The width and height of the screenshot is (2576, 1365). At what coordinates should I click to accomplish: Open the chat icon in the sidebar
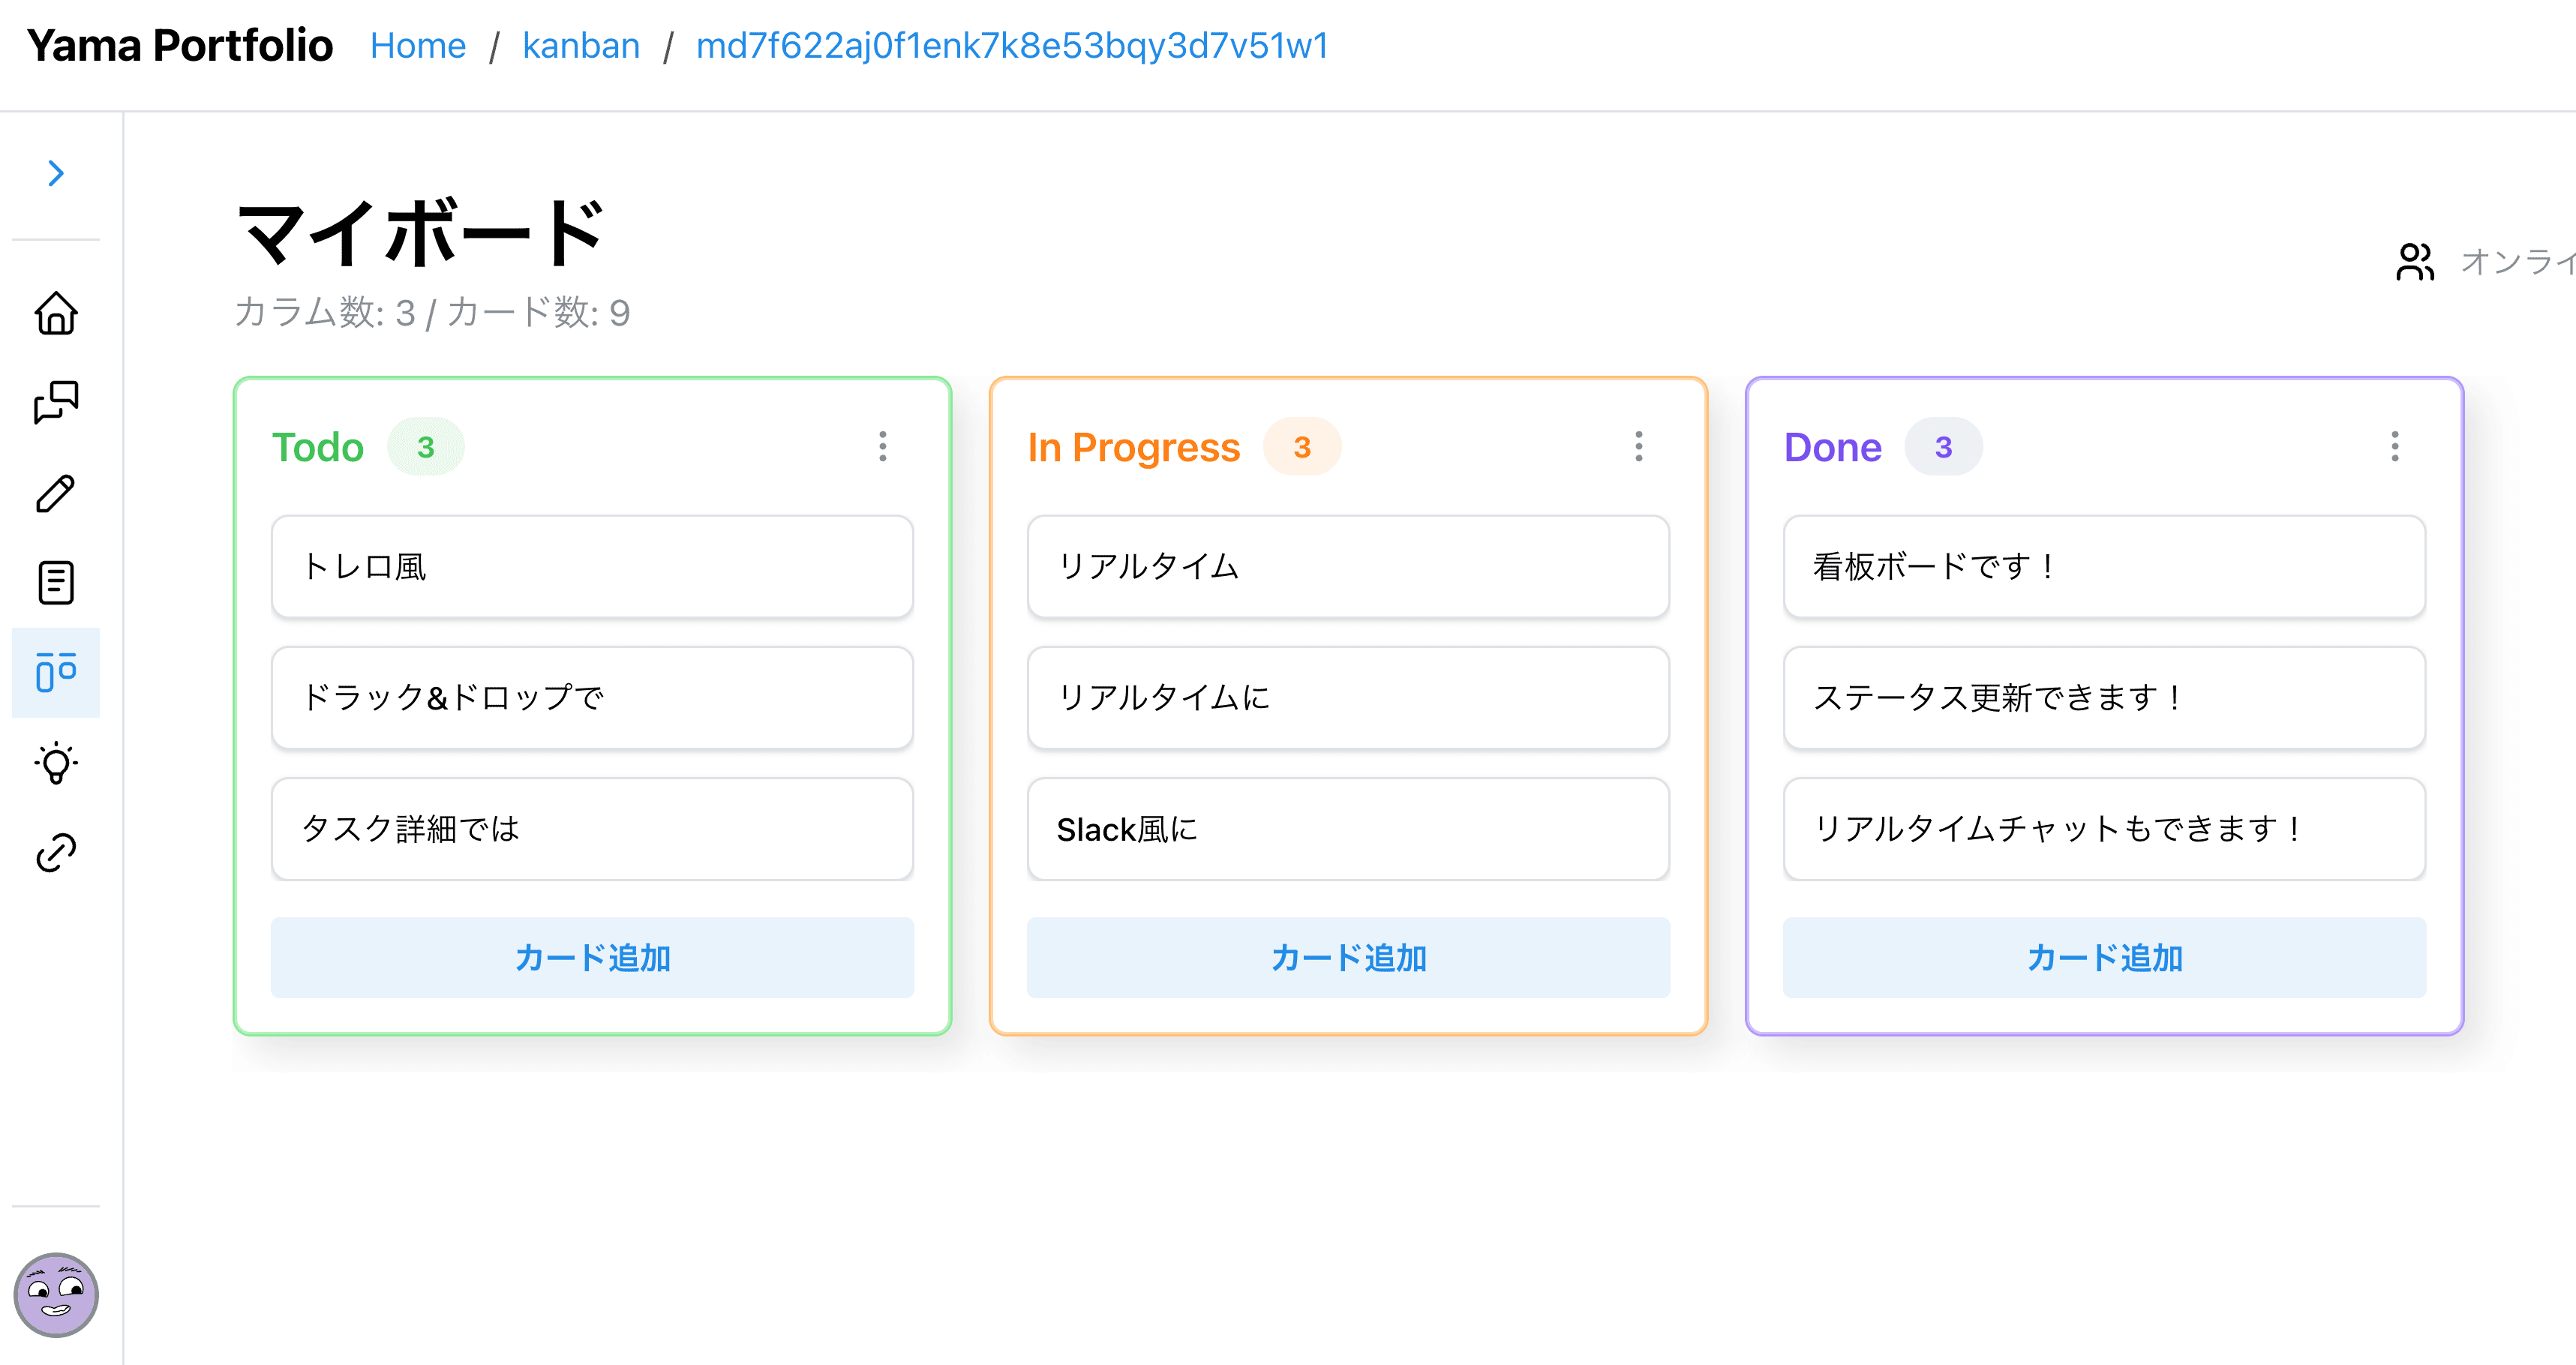point(55,403)
